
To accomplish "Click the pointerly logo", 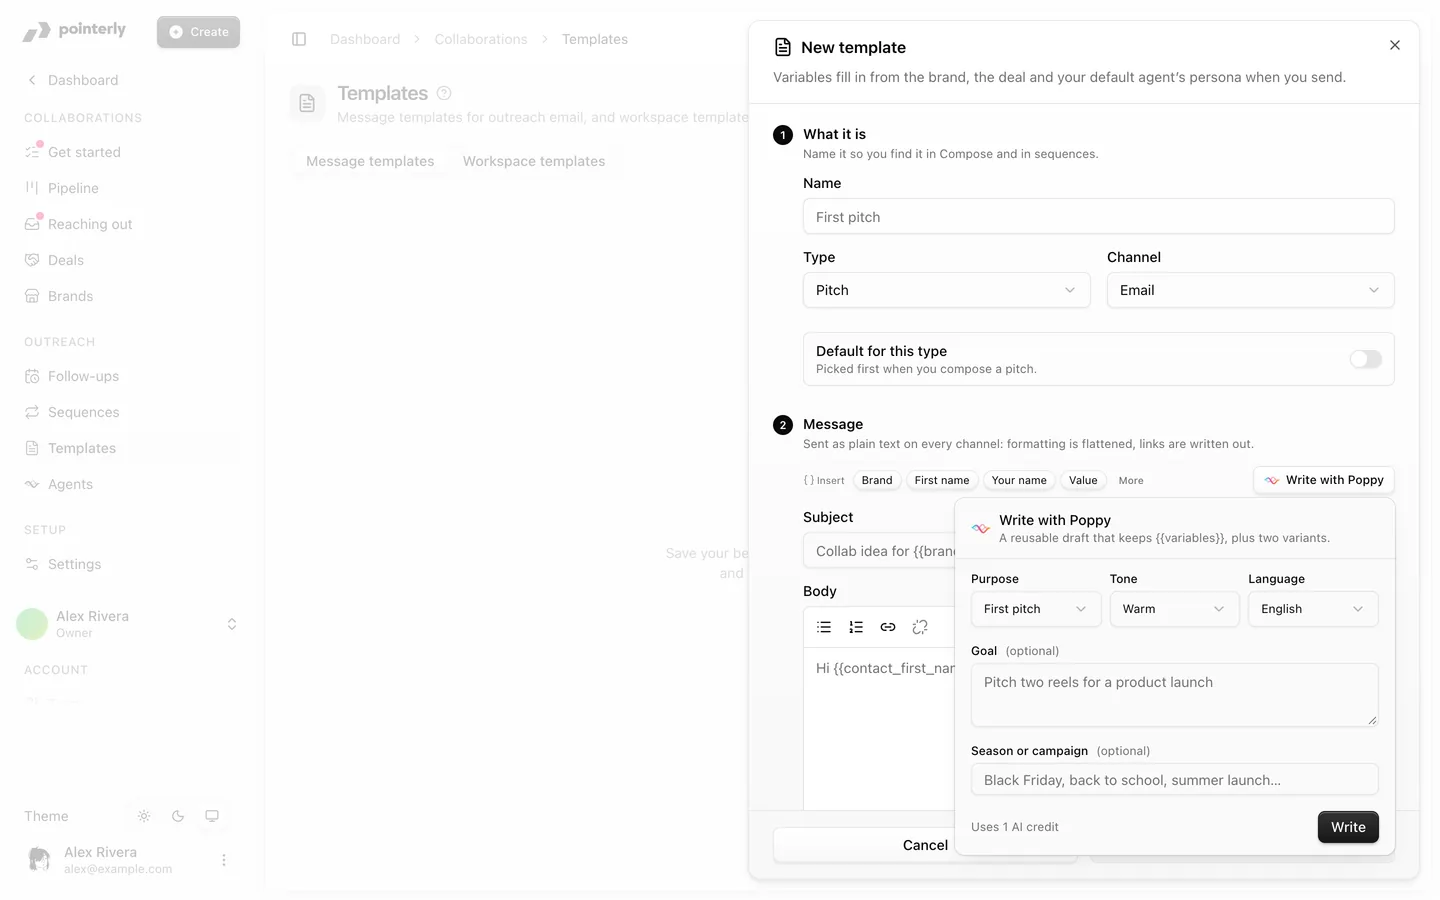I will [x=75, y=31].
